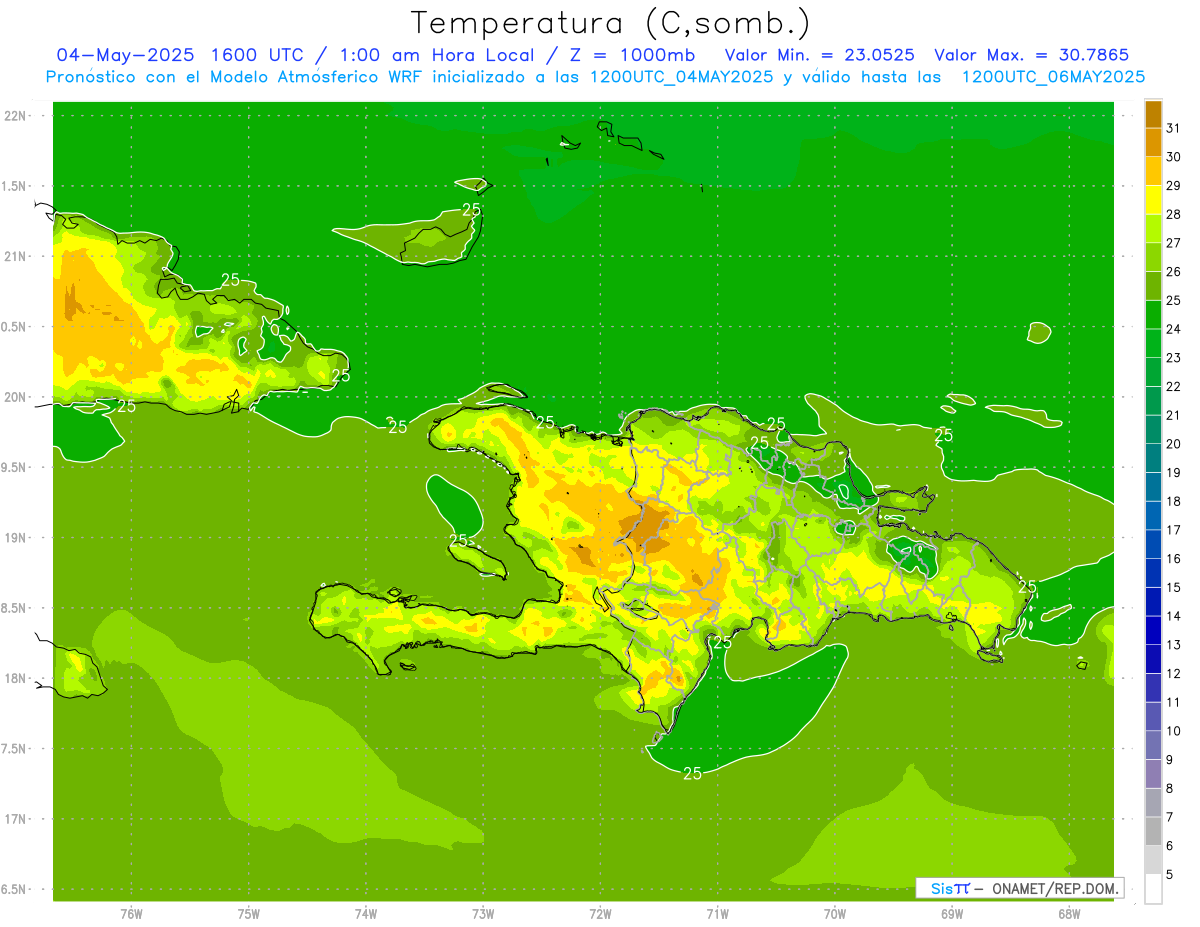Click the orange legend swatch between 30 and 31
Viewport: 1200px width, 927px height.
point(1153,142)
